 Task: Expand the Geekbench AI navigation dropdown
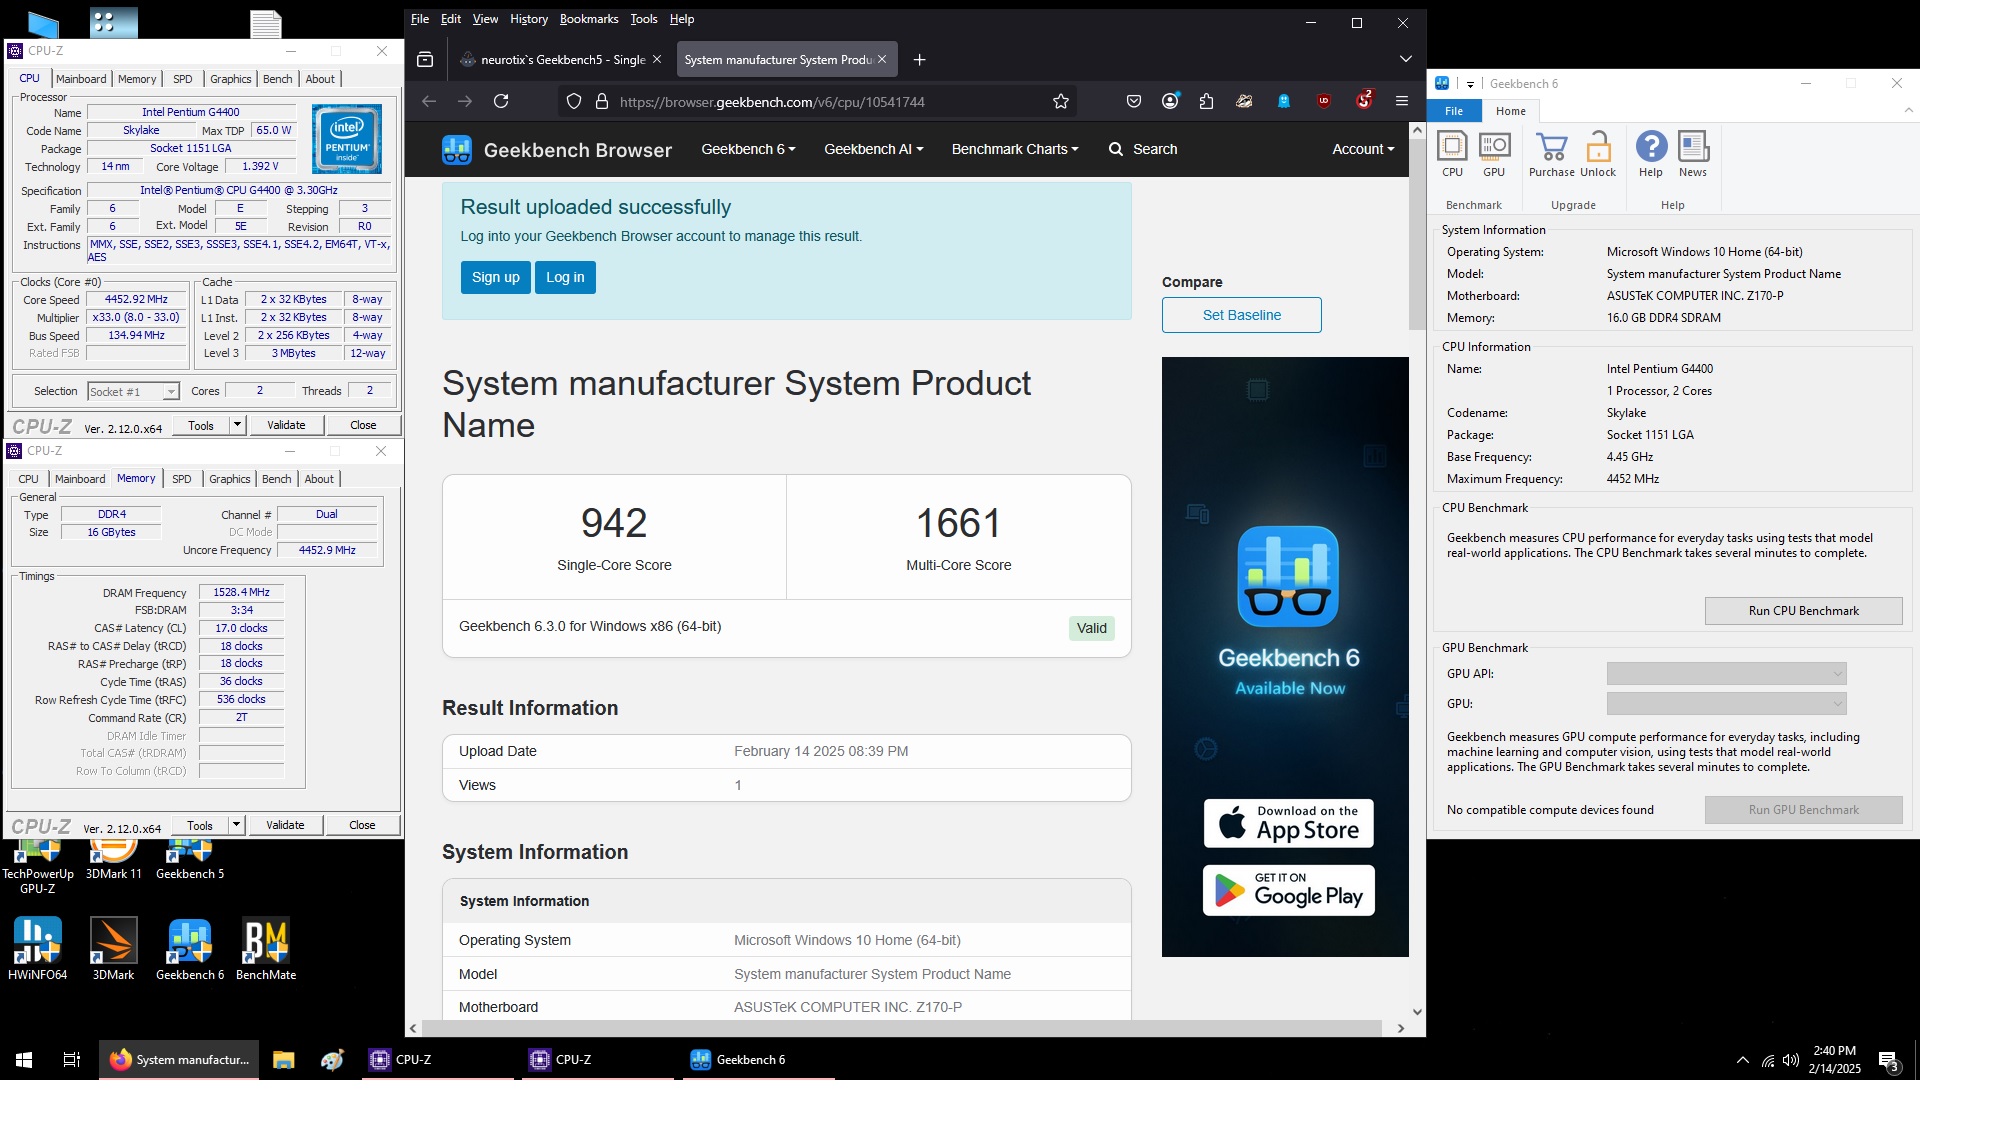[x=873, y=149]
